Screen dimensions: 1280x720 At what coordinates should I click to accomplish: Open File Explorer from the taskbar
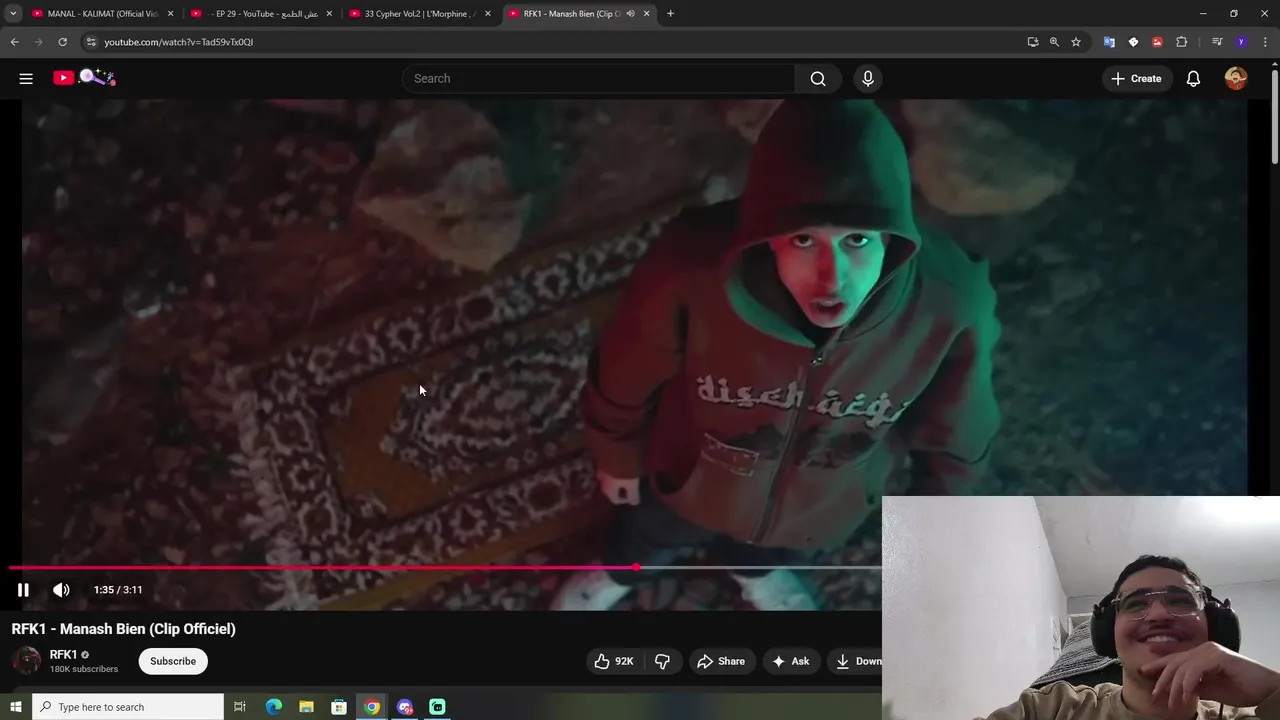pos(307,707)
